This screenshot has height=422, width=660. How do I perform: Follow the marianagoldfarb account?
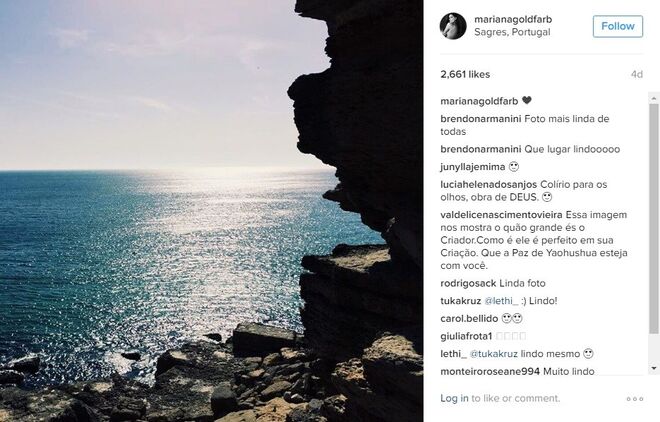(x=617, y=26)
